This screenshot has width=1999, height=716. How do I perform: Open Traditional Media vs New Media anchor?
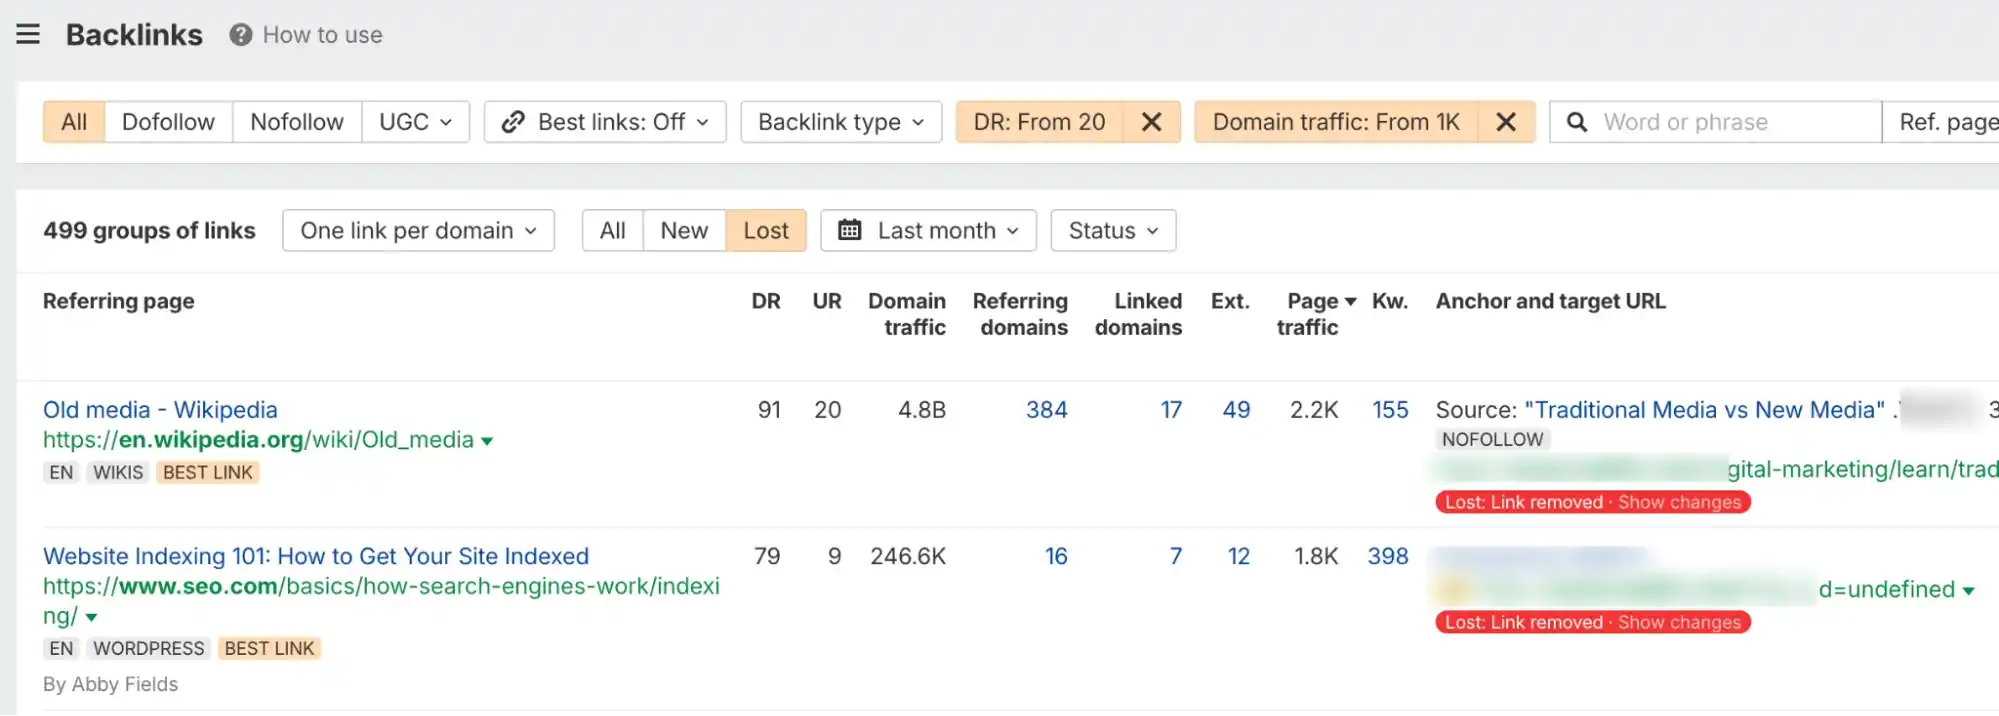[1705, 410]
